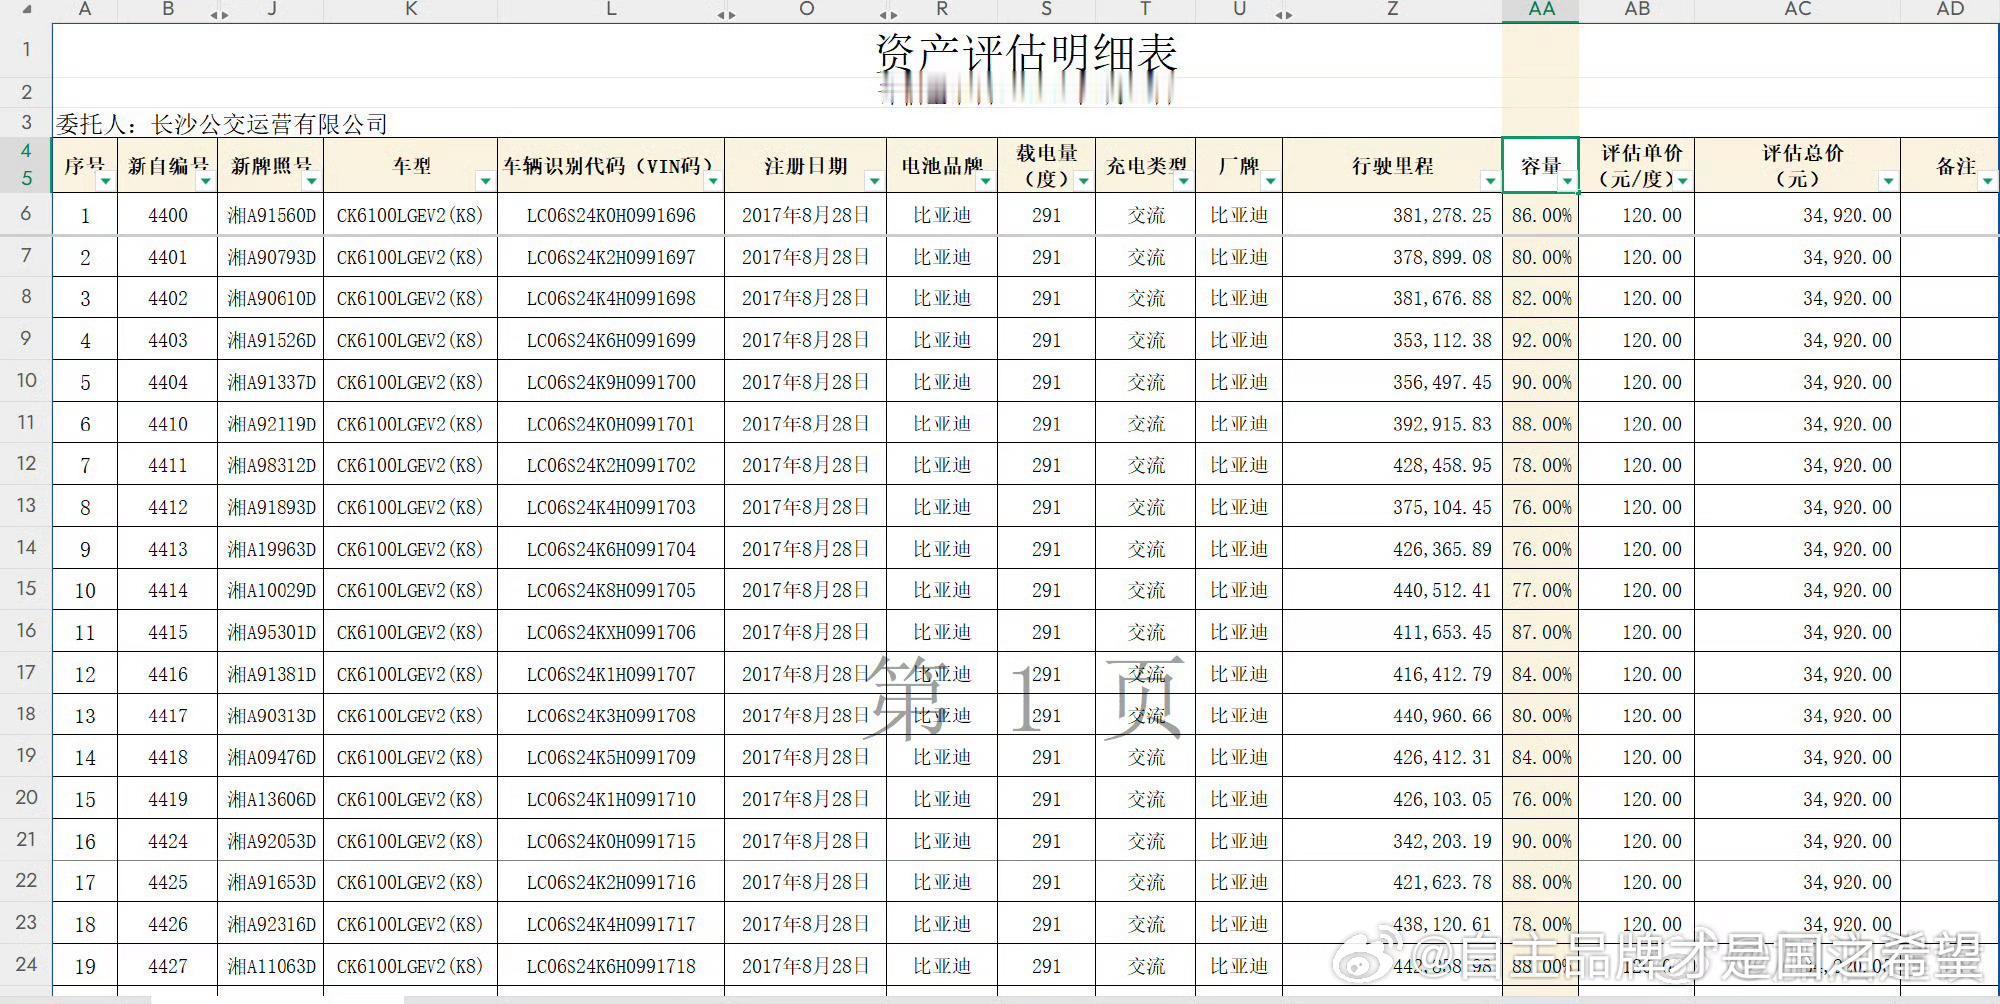Viewport: 2000px width, 1004px height.
Task: Select license plate cell 湘A10029D
Action: 271,590
